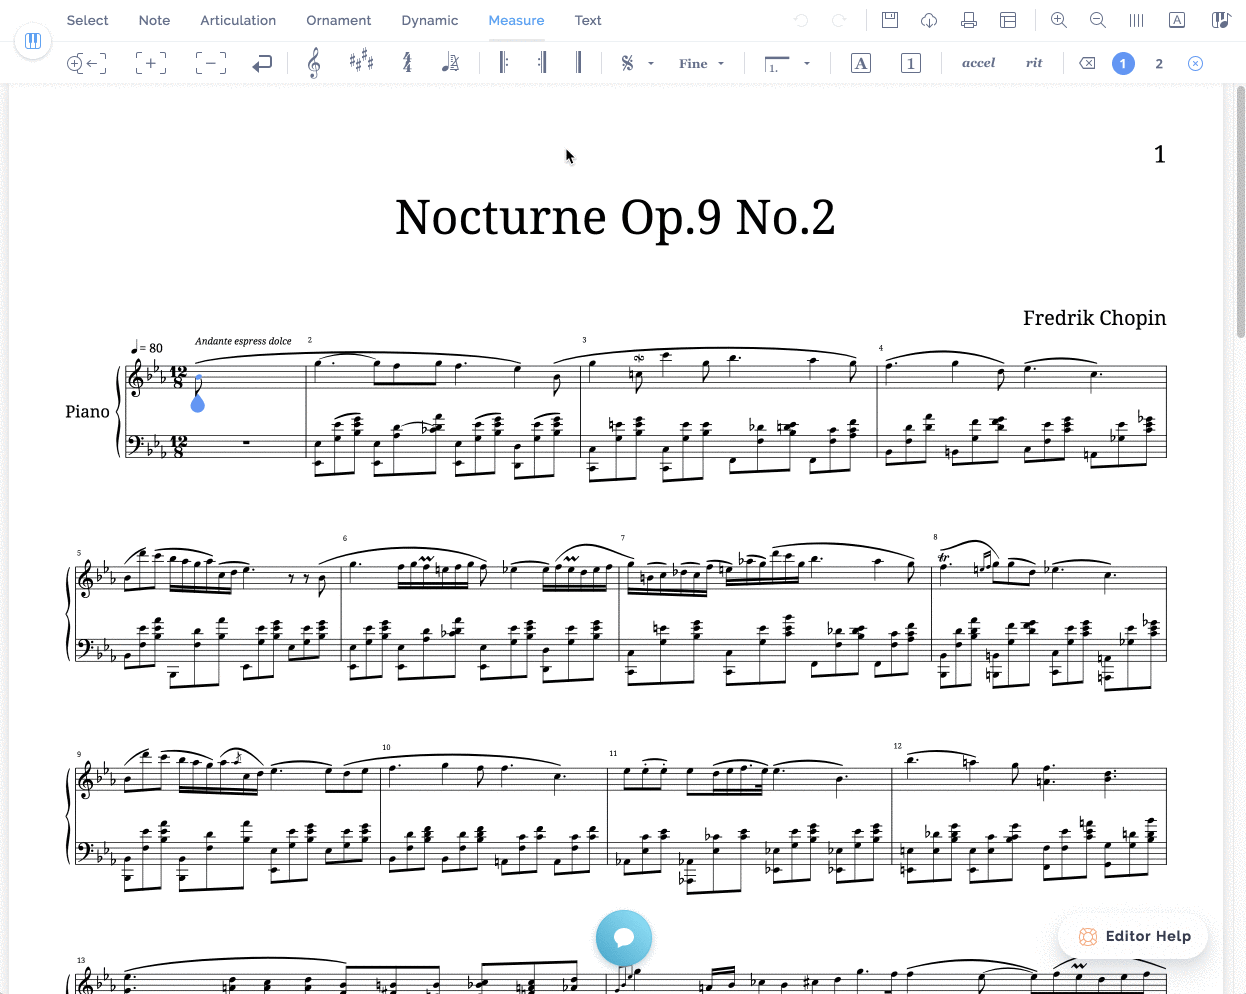Switch to voice 1
This screenshot has width=1246, height=994.
(1123, 63)
